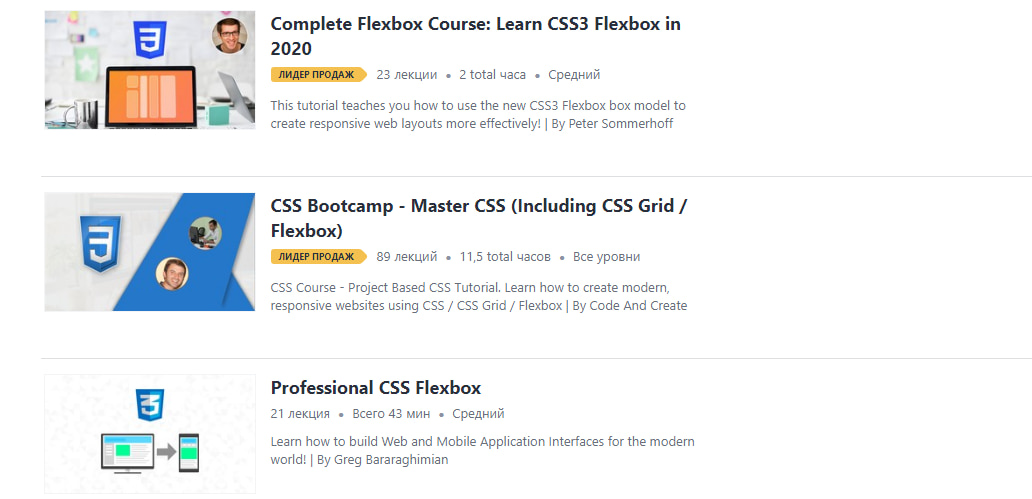The width and height of the screenshot is (1032, 499).
Task: Click instructor avatar on Complete Flexbox thumbnail
Action: click(x=229, y=36)
